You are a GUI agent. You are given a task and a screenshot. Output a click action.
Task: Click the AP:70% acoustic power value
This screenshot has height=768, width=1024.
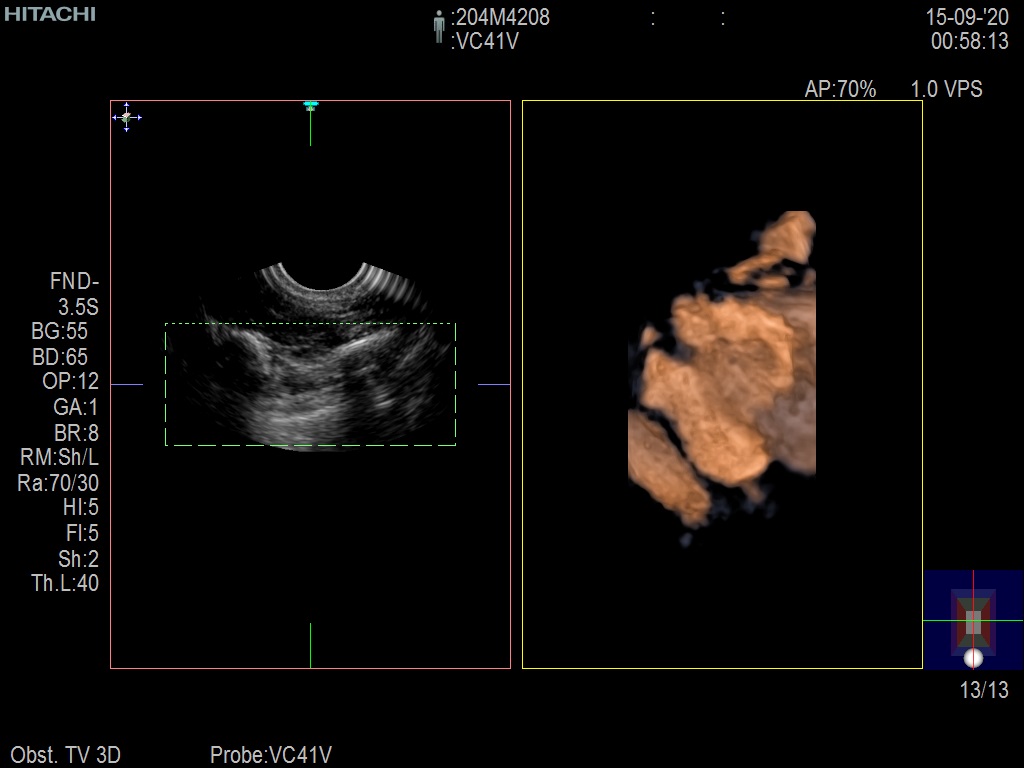click(840, 90)
